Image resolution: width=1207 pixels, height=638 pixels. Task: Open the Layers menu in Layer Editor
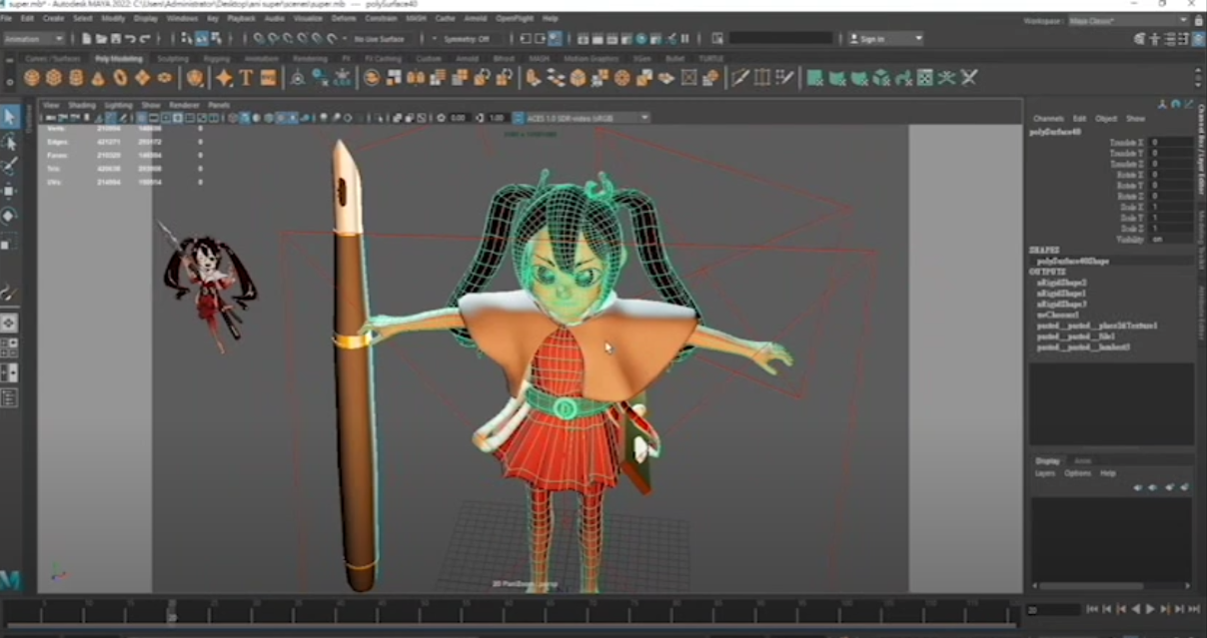(x=1045, y=473)
